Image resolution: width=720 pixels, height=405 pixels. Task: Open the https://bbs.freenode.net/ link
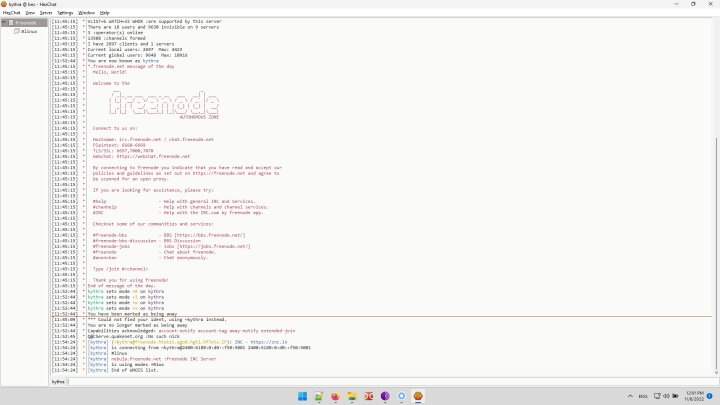pyautogui.click(x=209, y=235)
